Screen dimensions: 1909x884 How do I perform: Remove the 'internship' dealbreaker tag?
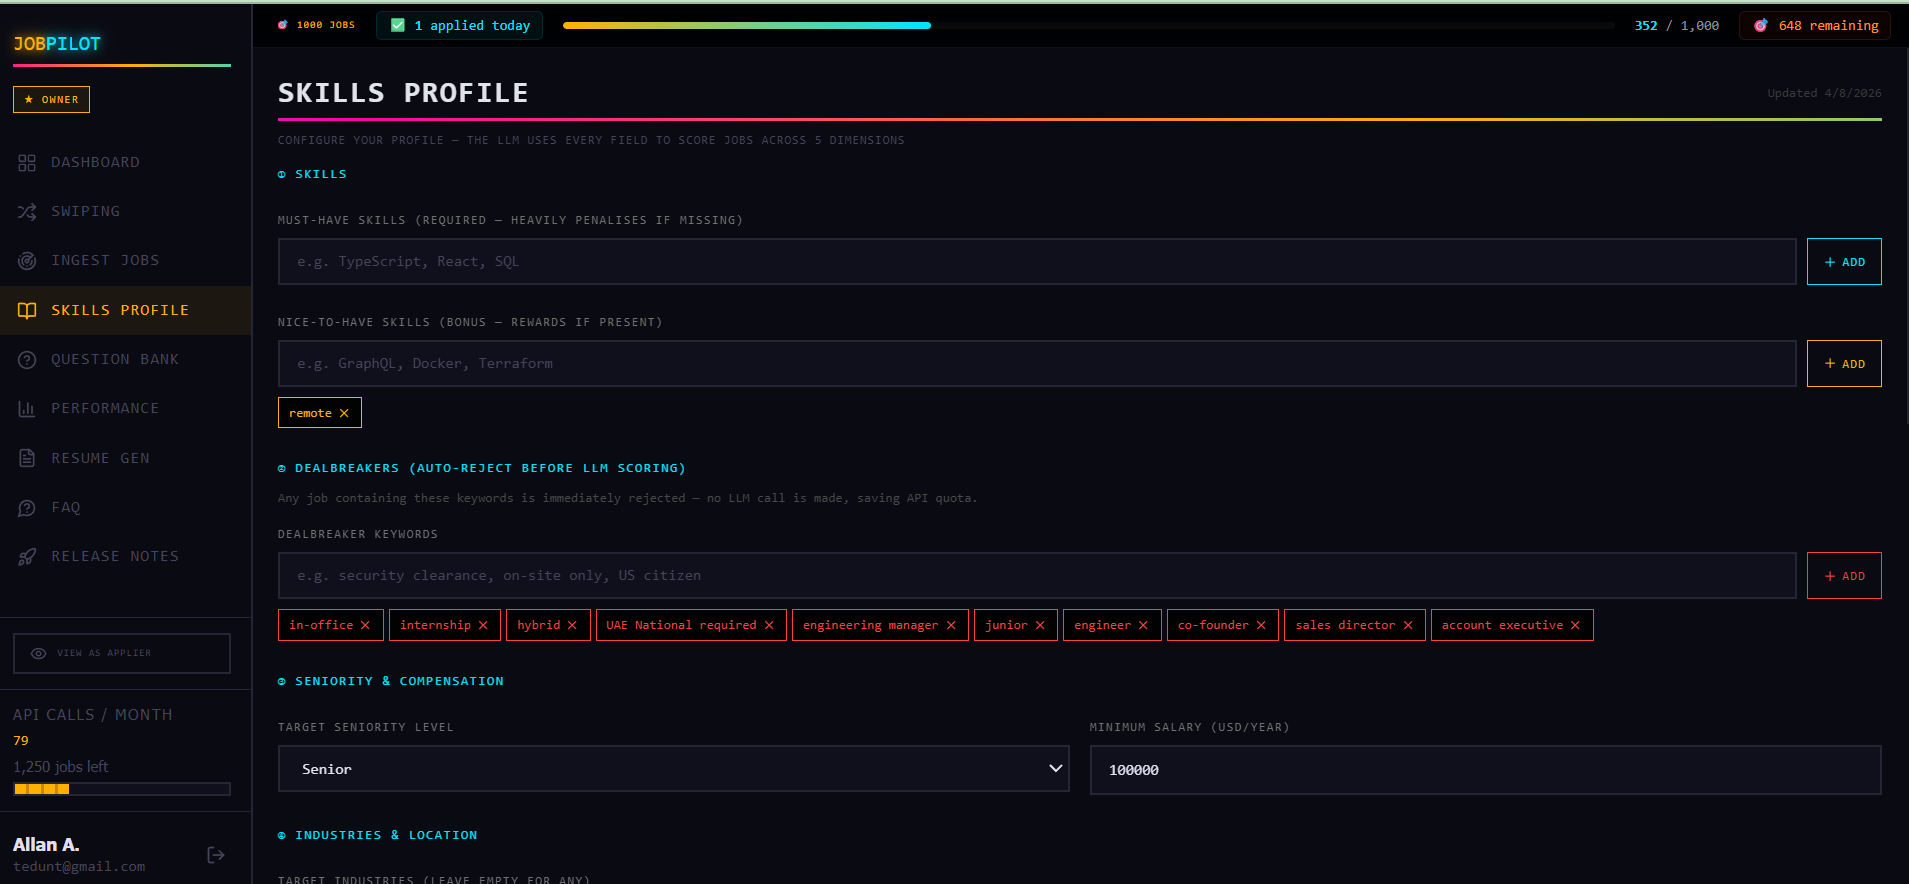pos(483,625)
